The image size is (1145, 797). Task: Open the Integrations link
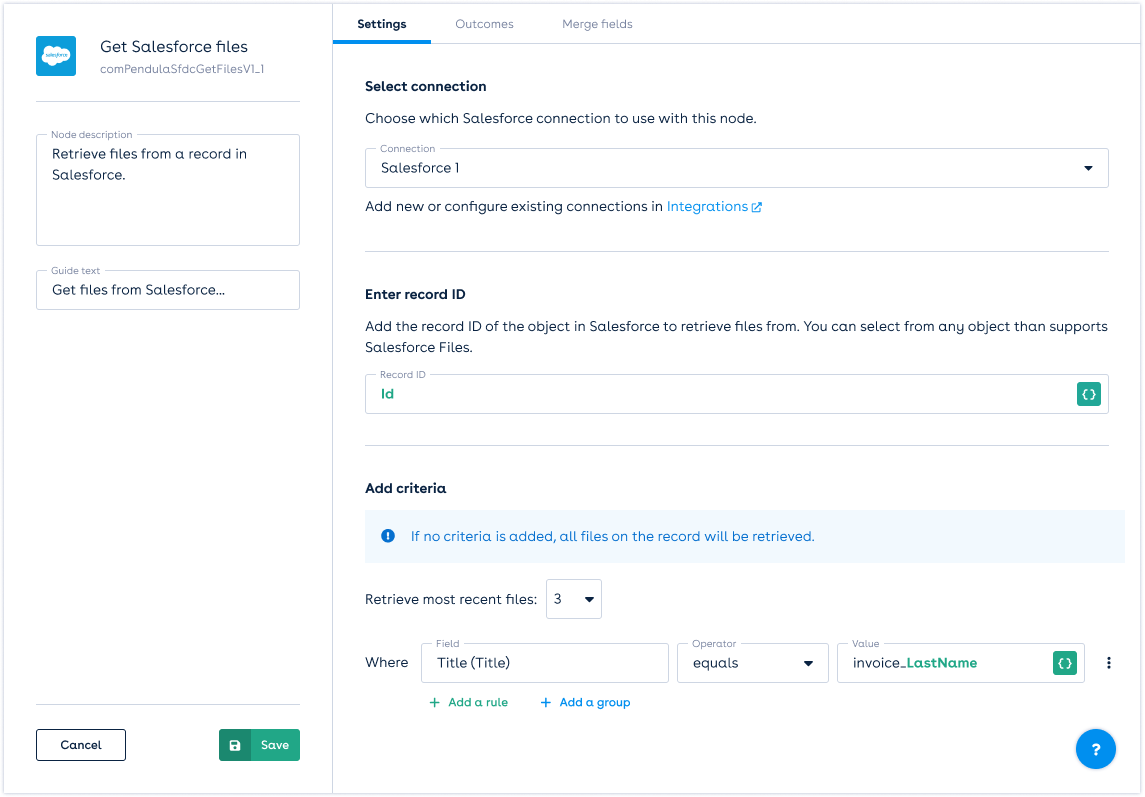[707, 207]
